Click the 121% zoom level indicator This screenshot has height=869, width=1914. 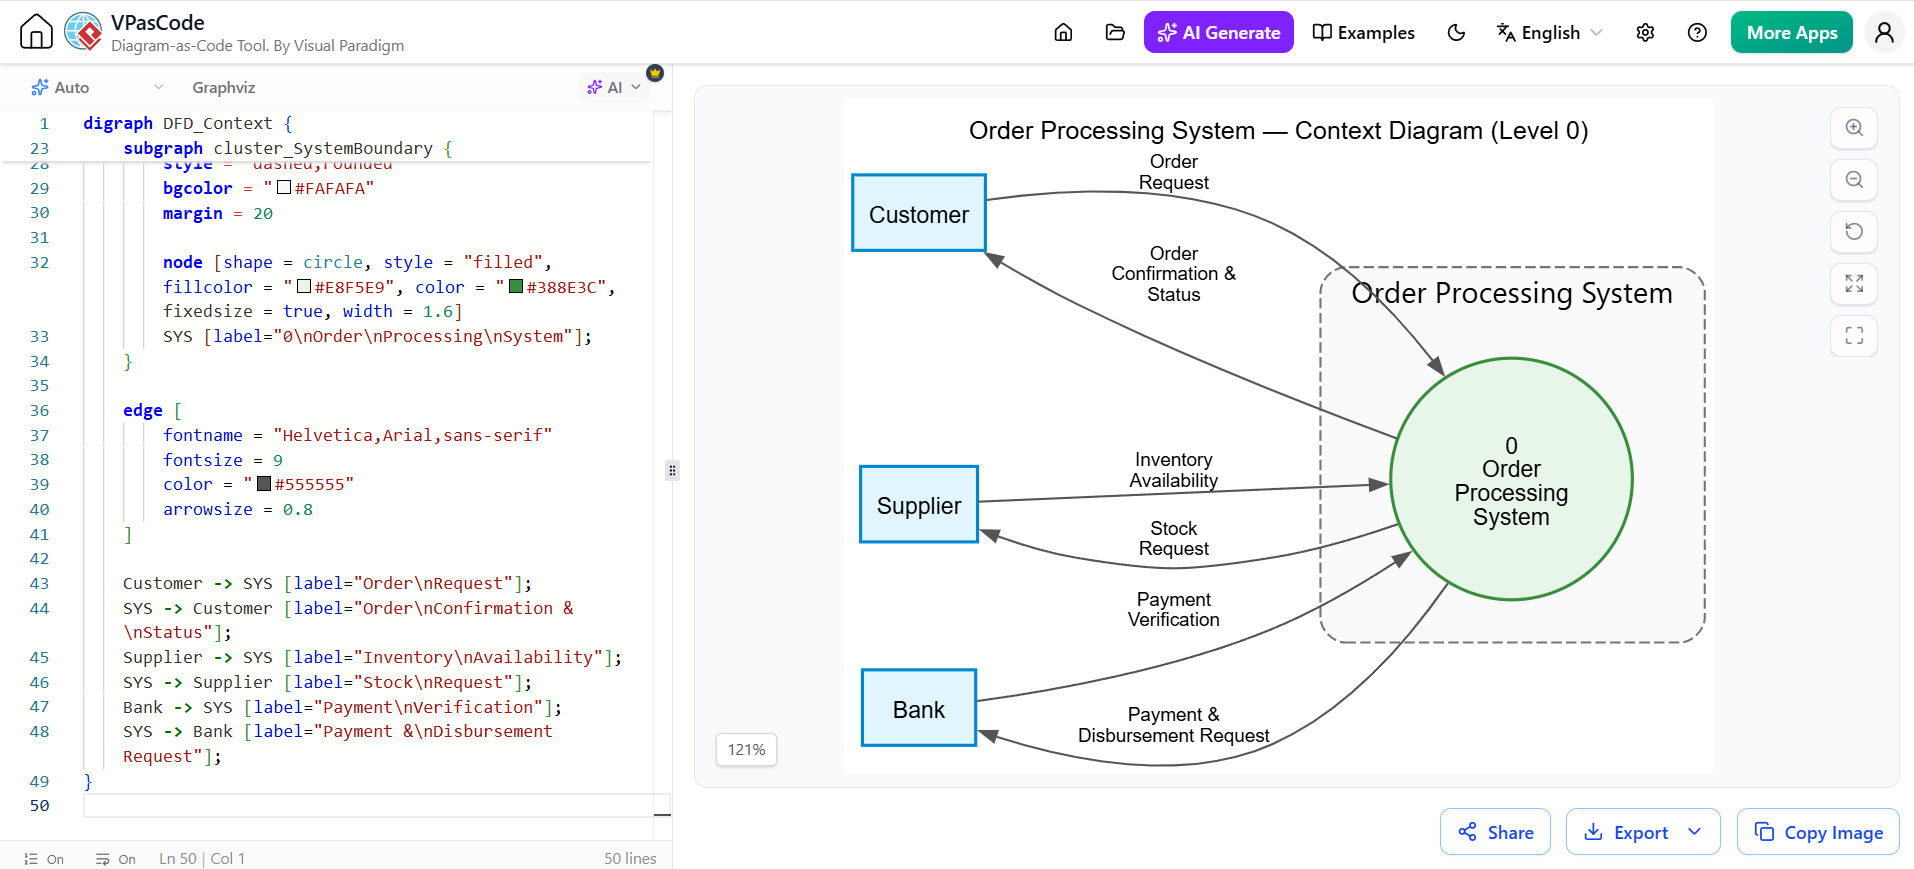coord(746,749)
